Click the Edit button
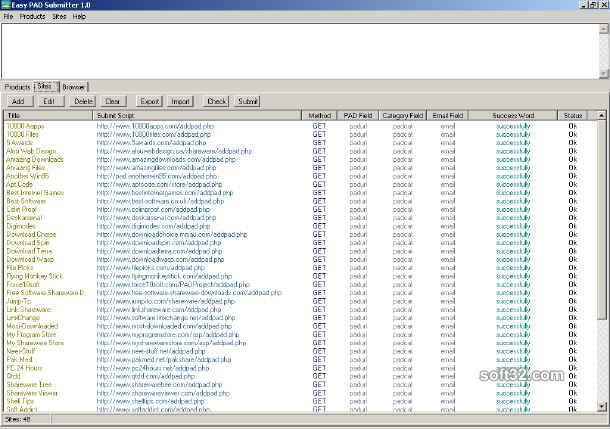Viewport: 610px width, 429px height. coord(49,102)
